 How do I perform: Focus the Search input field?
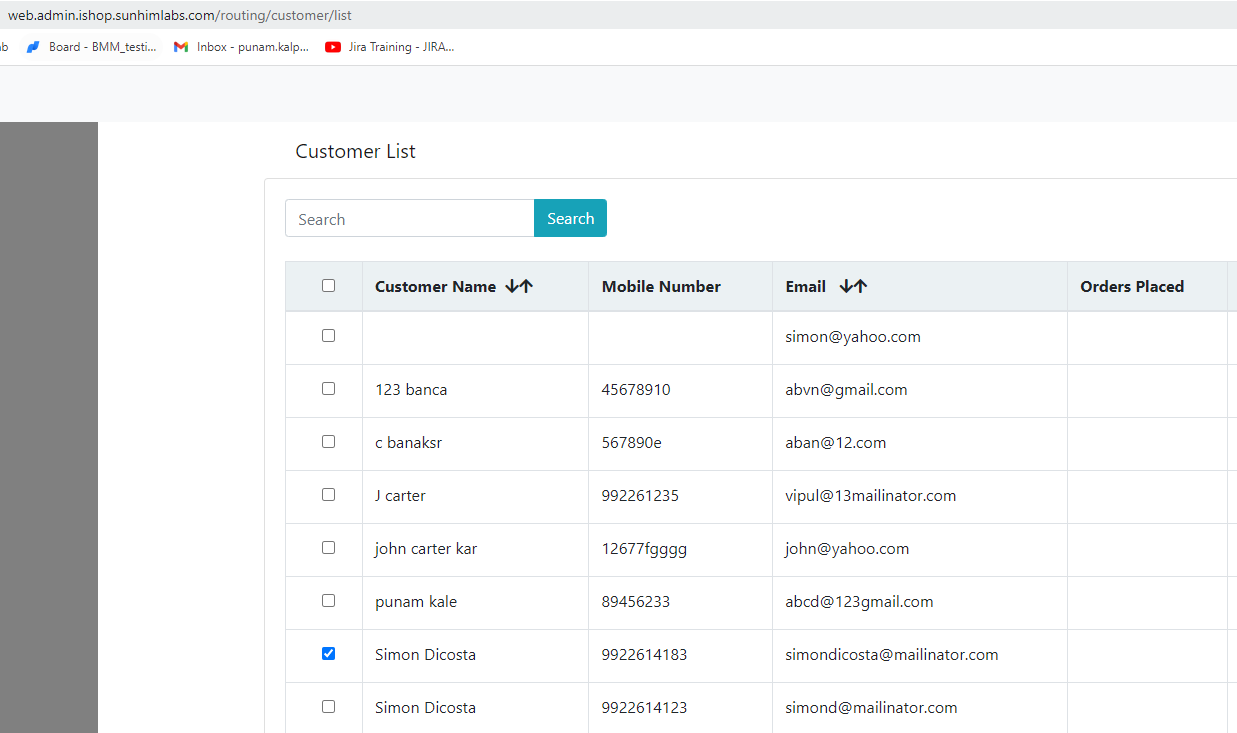pos(410,218)
